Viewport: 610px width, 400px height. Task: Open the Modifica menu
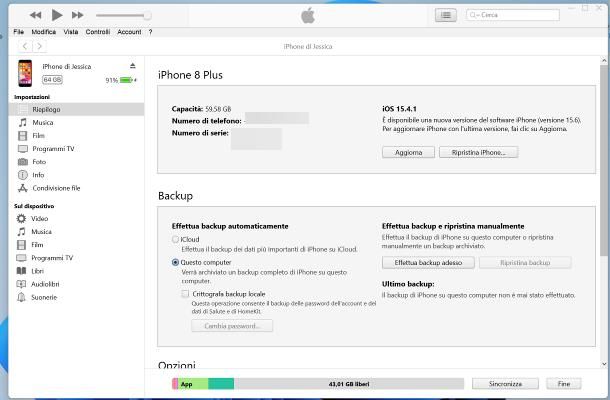point(44,32)
